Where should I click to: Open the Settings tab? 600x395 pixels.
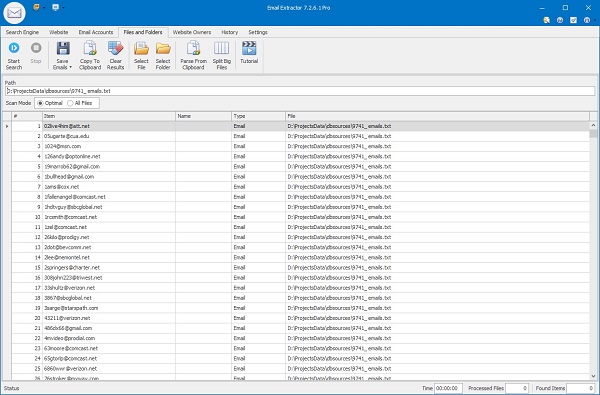point(258,32)
